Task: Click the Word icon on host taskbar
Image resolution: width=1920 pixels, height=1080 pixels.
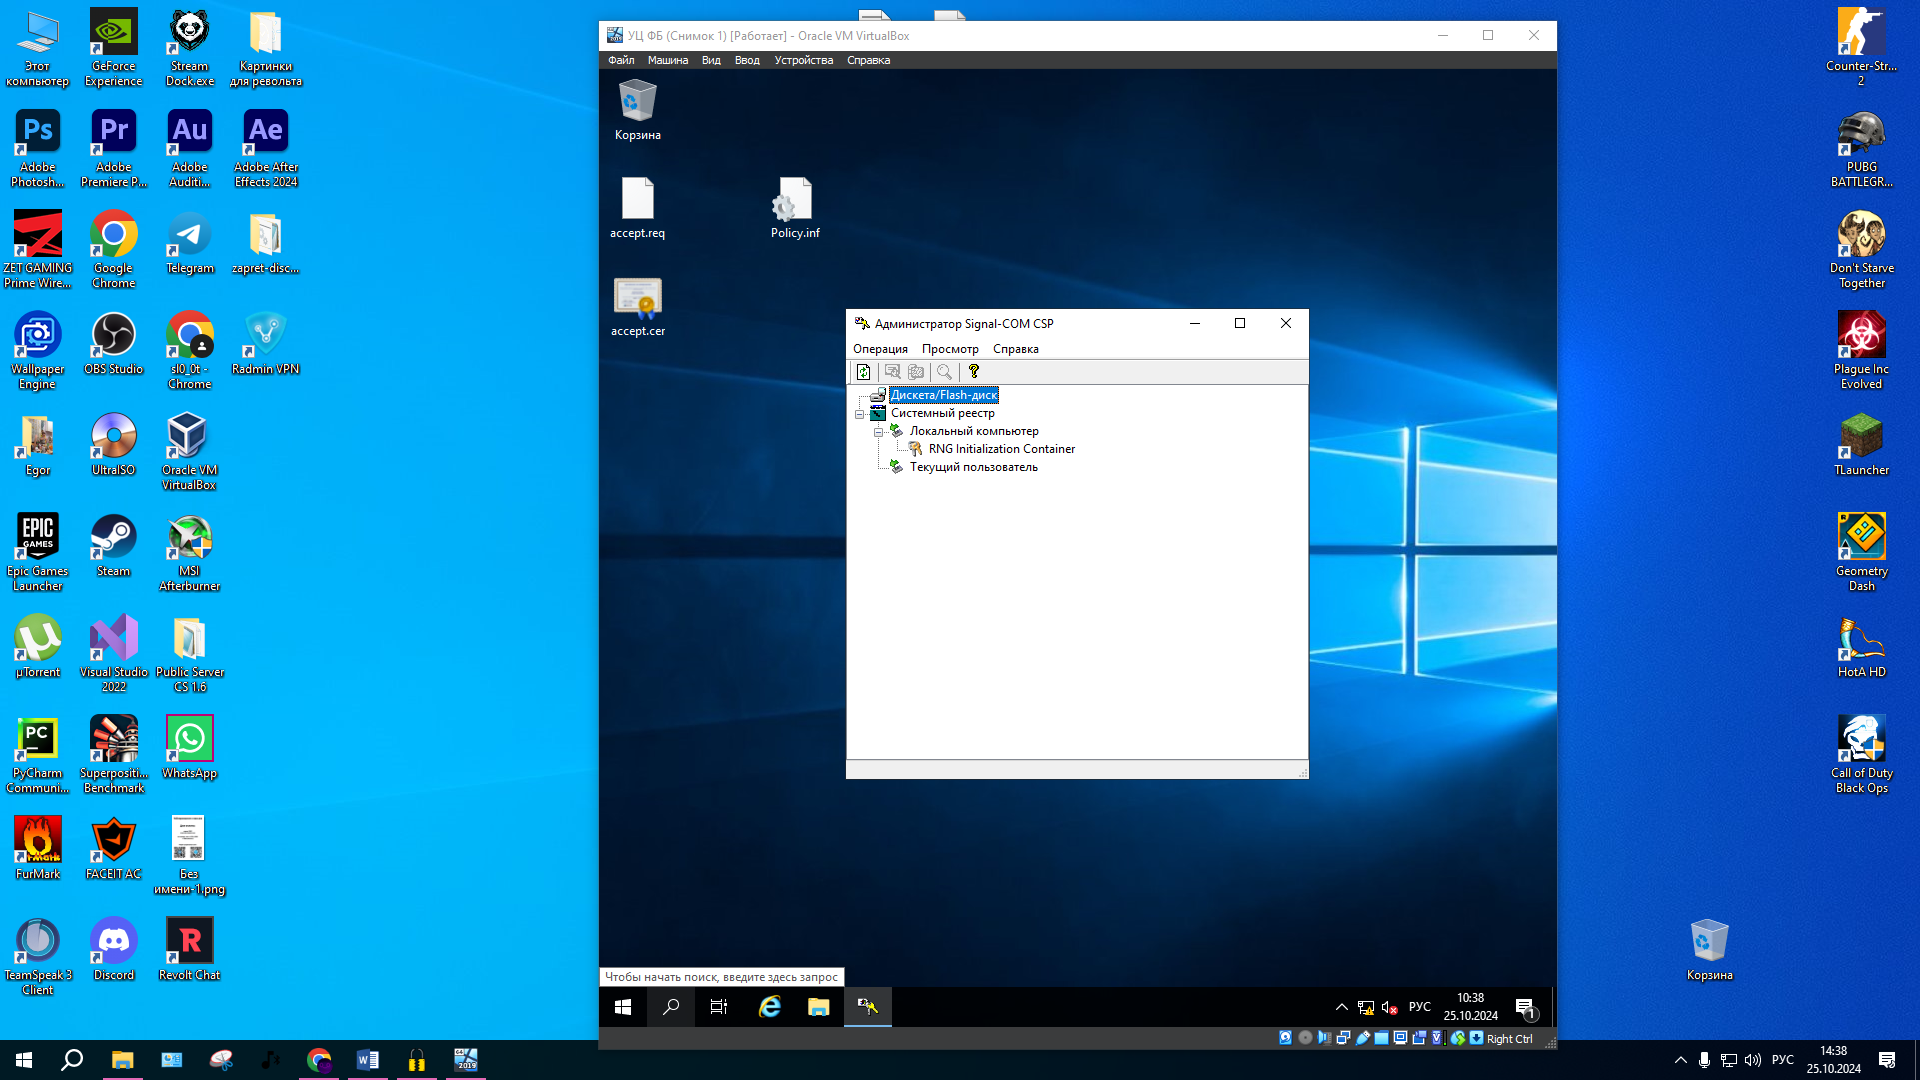Action: coord(368,1060)
